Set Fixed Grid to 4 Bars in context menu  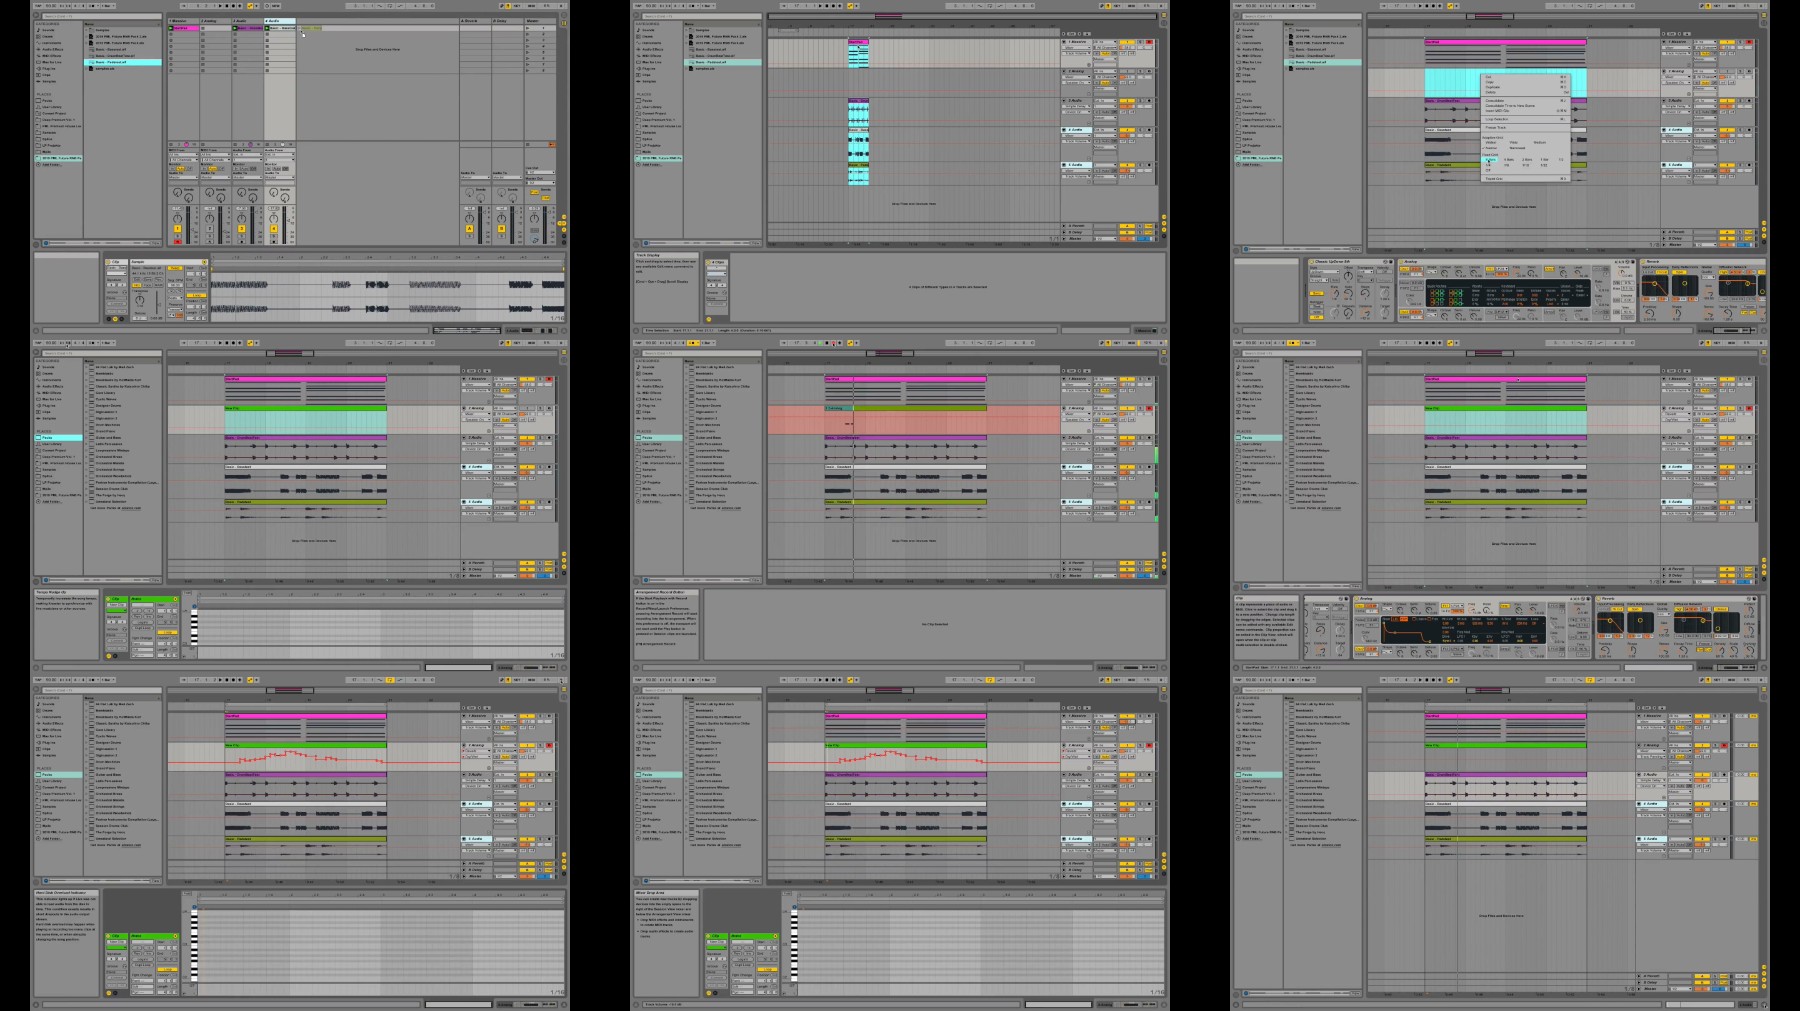click(1509, 160)
